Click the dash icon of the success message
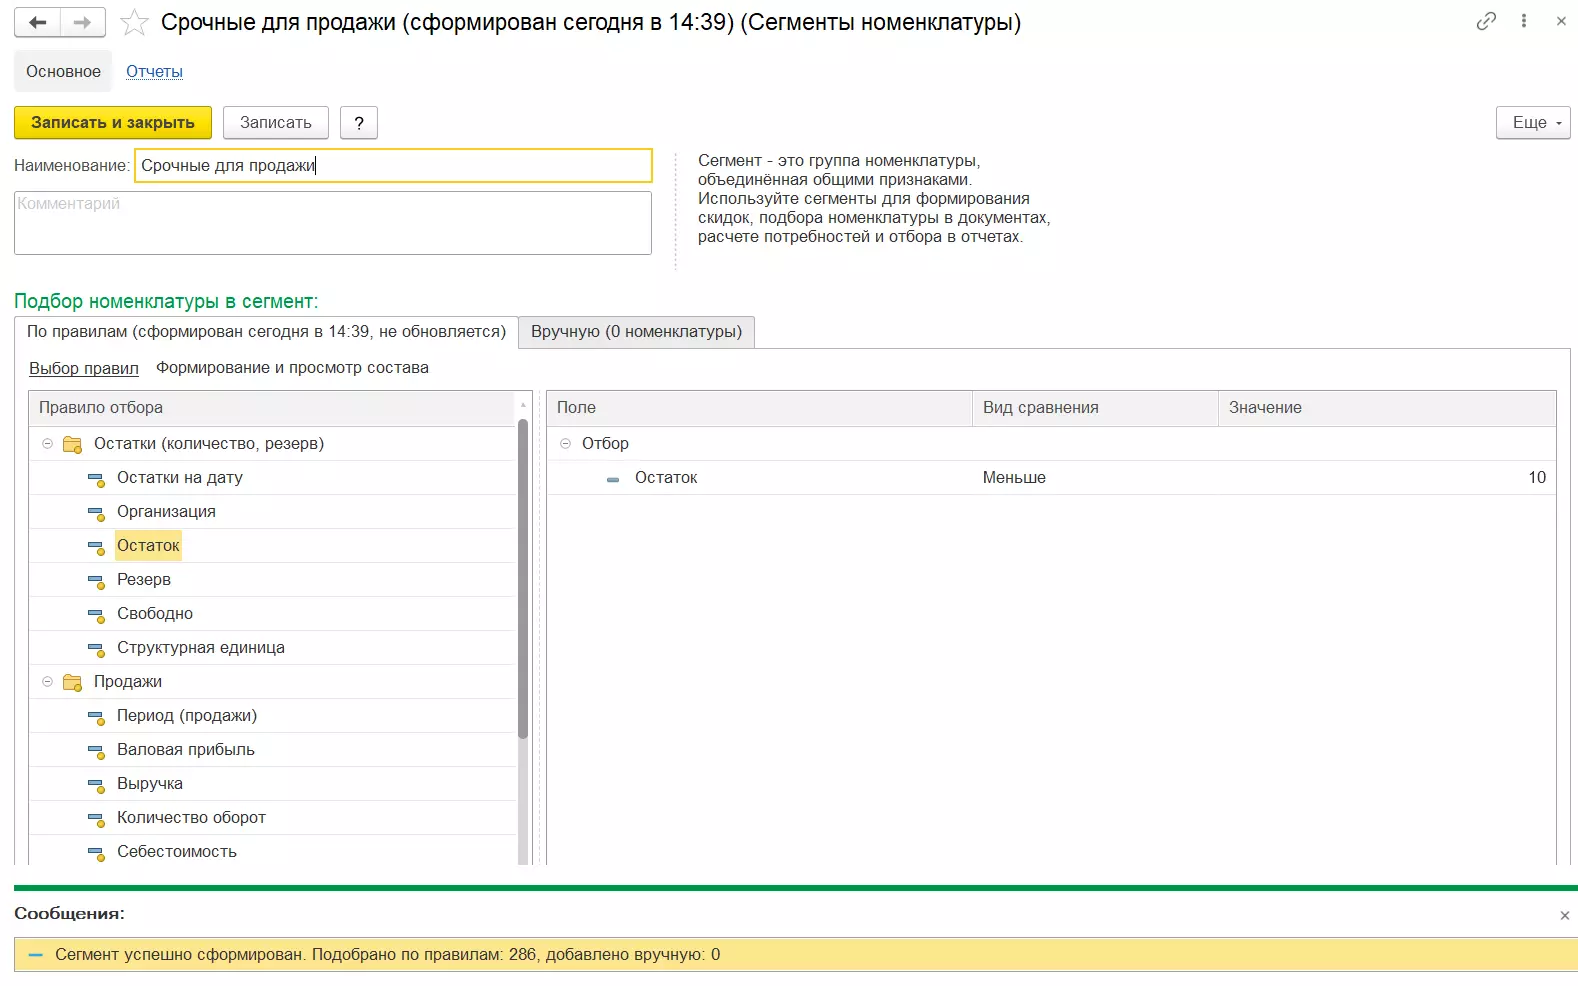The image size is (1578, 986). coord(36,955)
